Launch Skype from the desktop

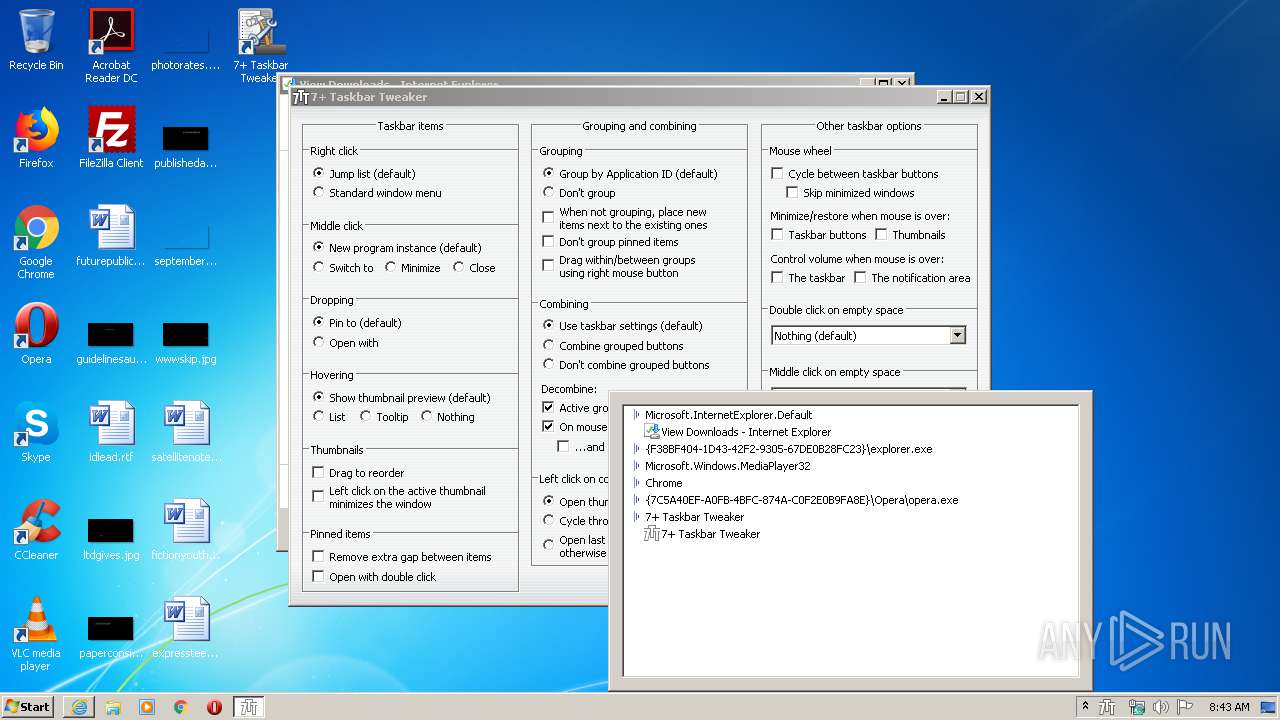tap(36, 432)
